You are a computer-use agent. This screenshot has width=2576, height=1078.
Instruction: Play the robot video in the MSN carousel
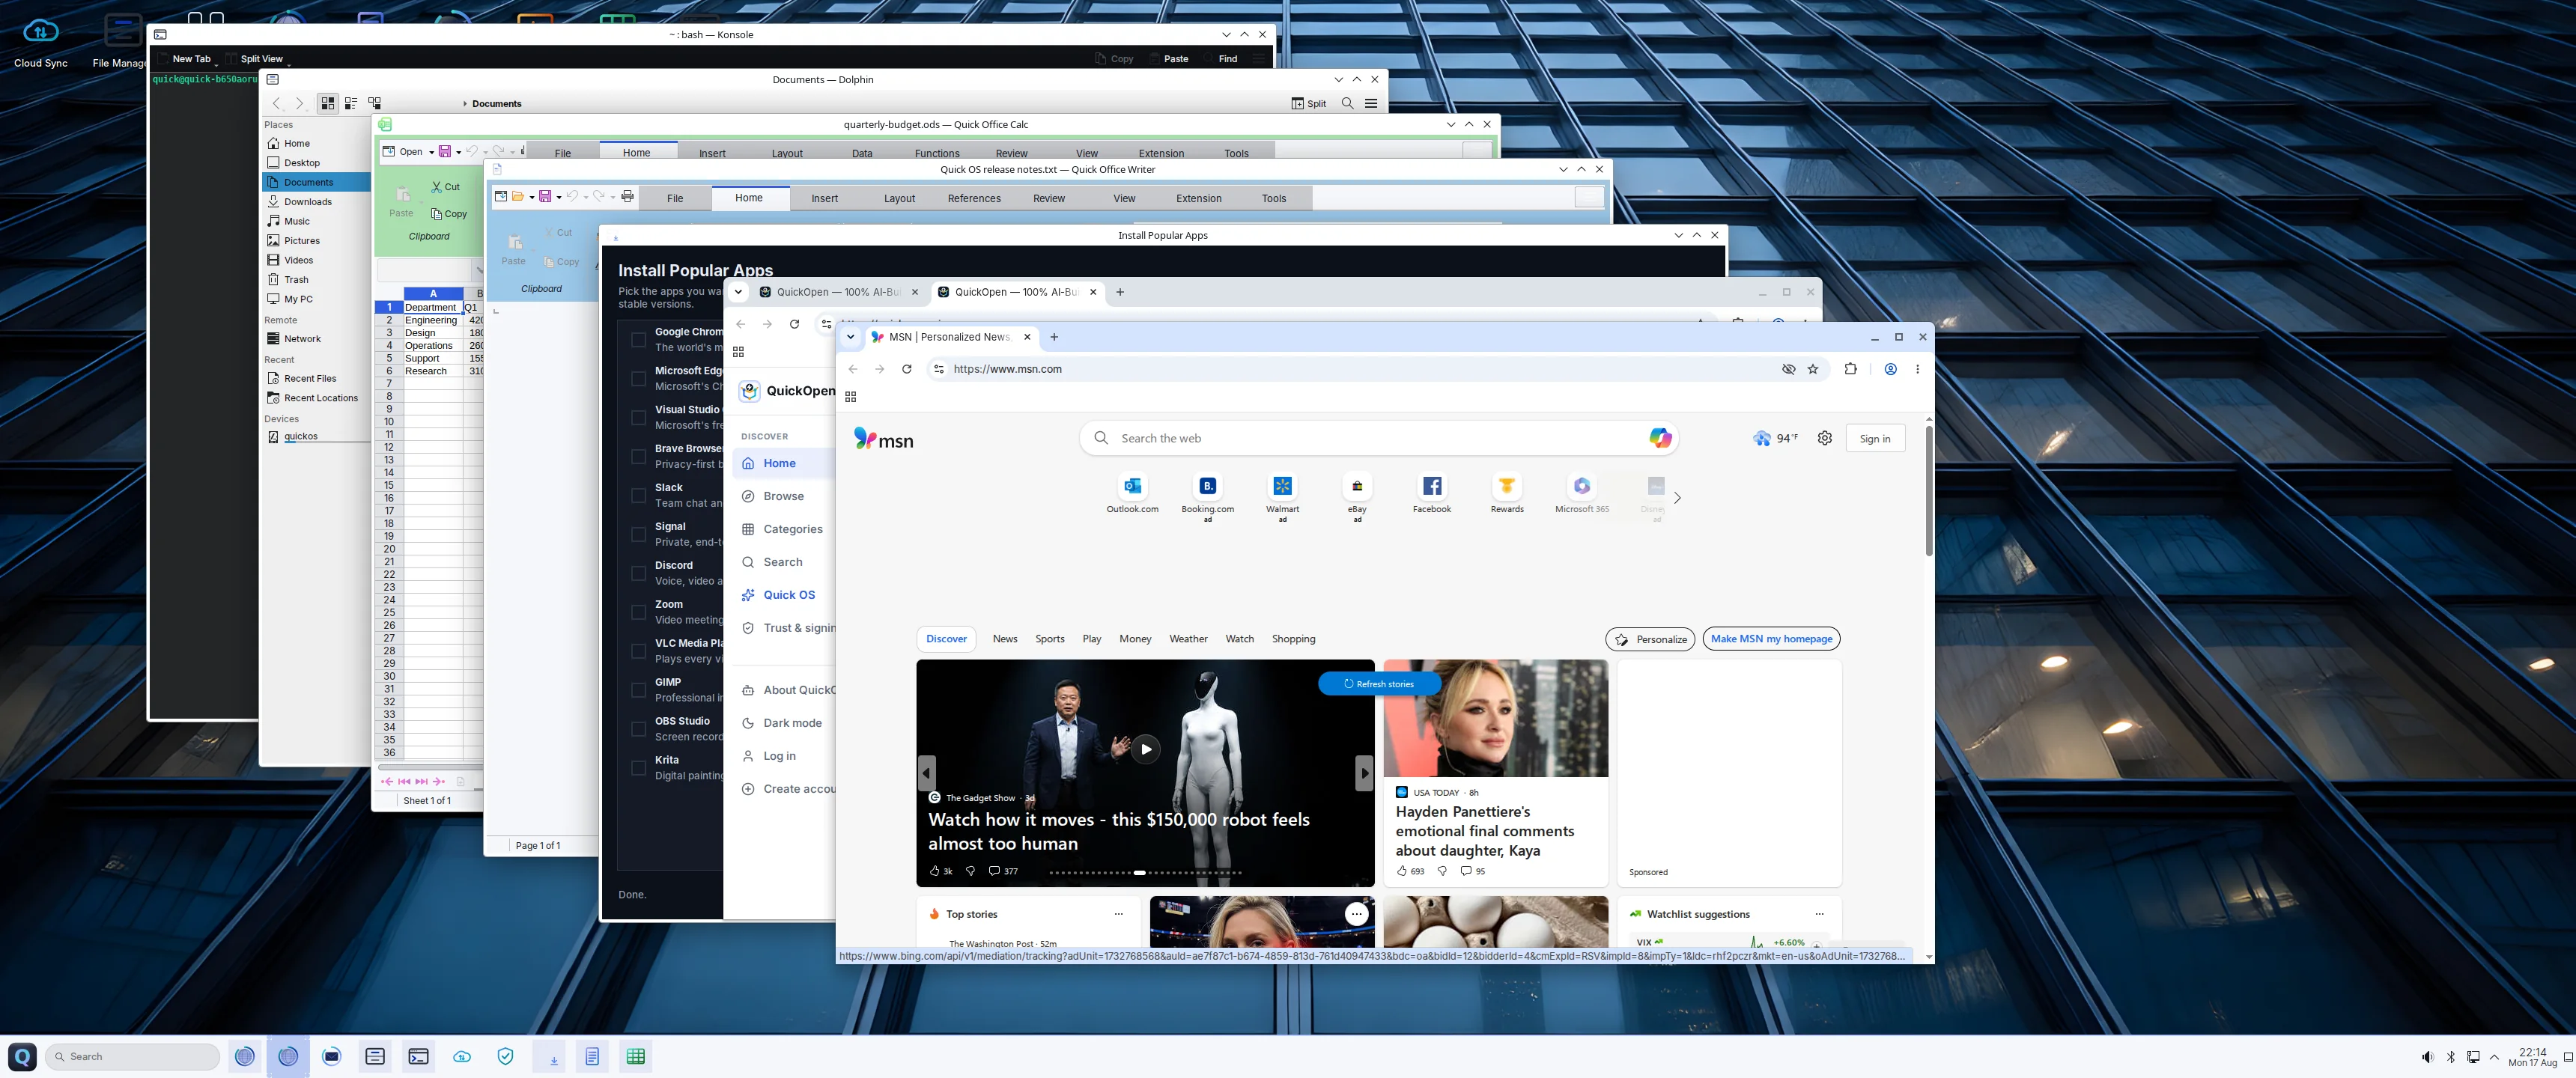(1145, 749)
